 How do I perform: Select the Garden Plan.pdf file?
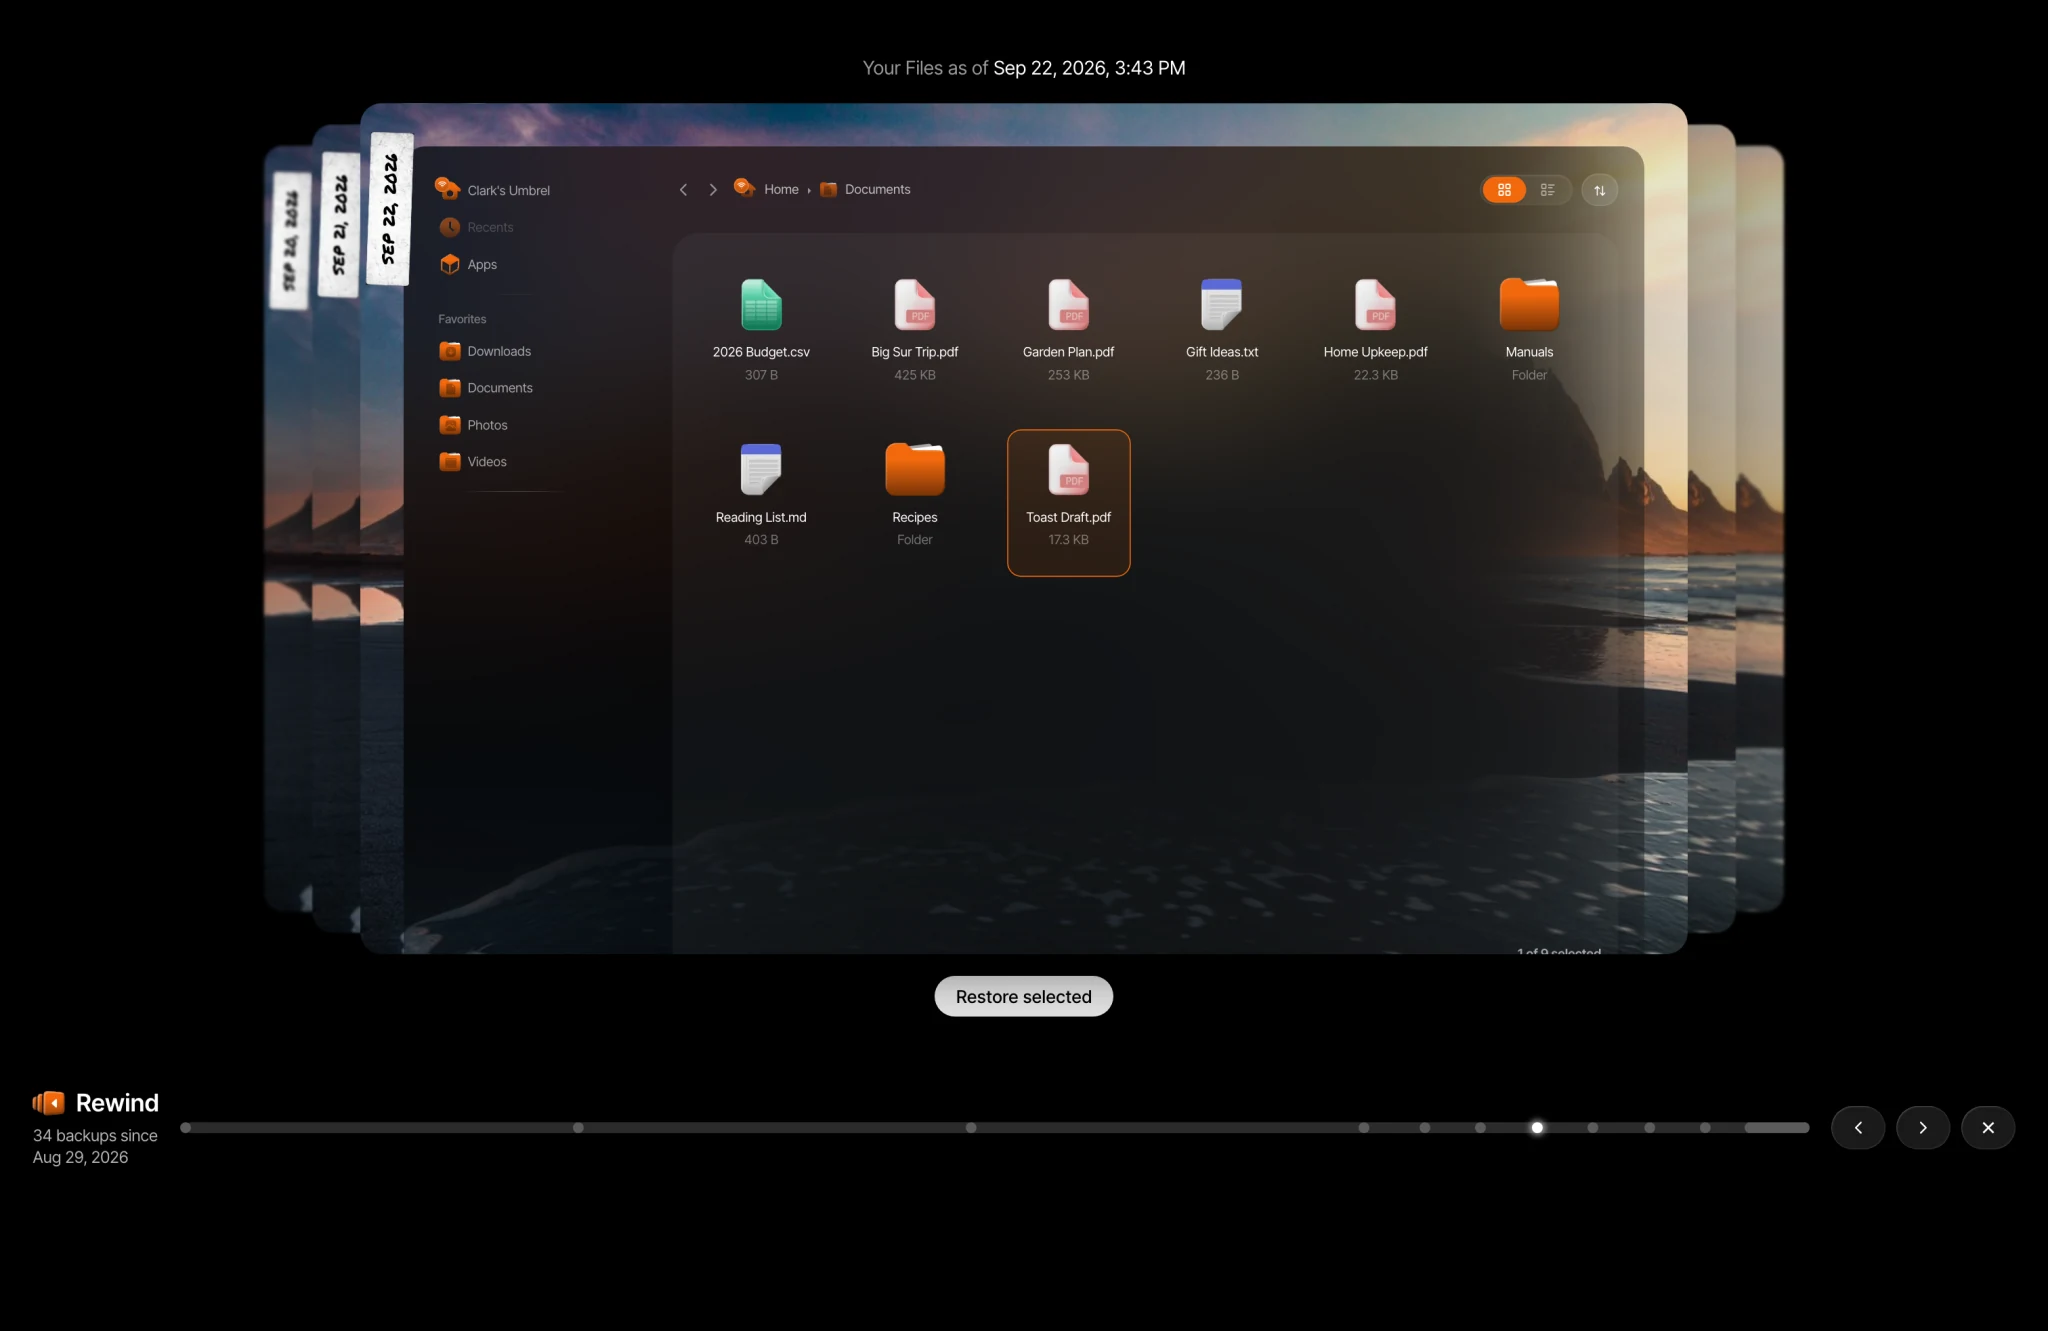pos(1068,330)
